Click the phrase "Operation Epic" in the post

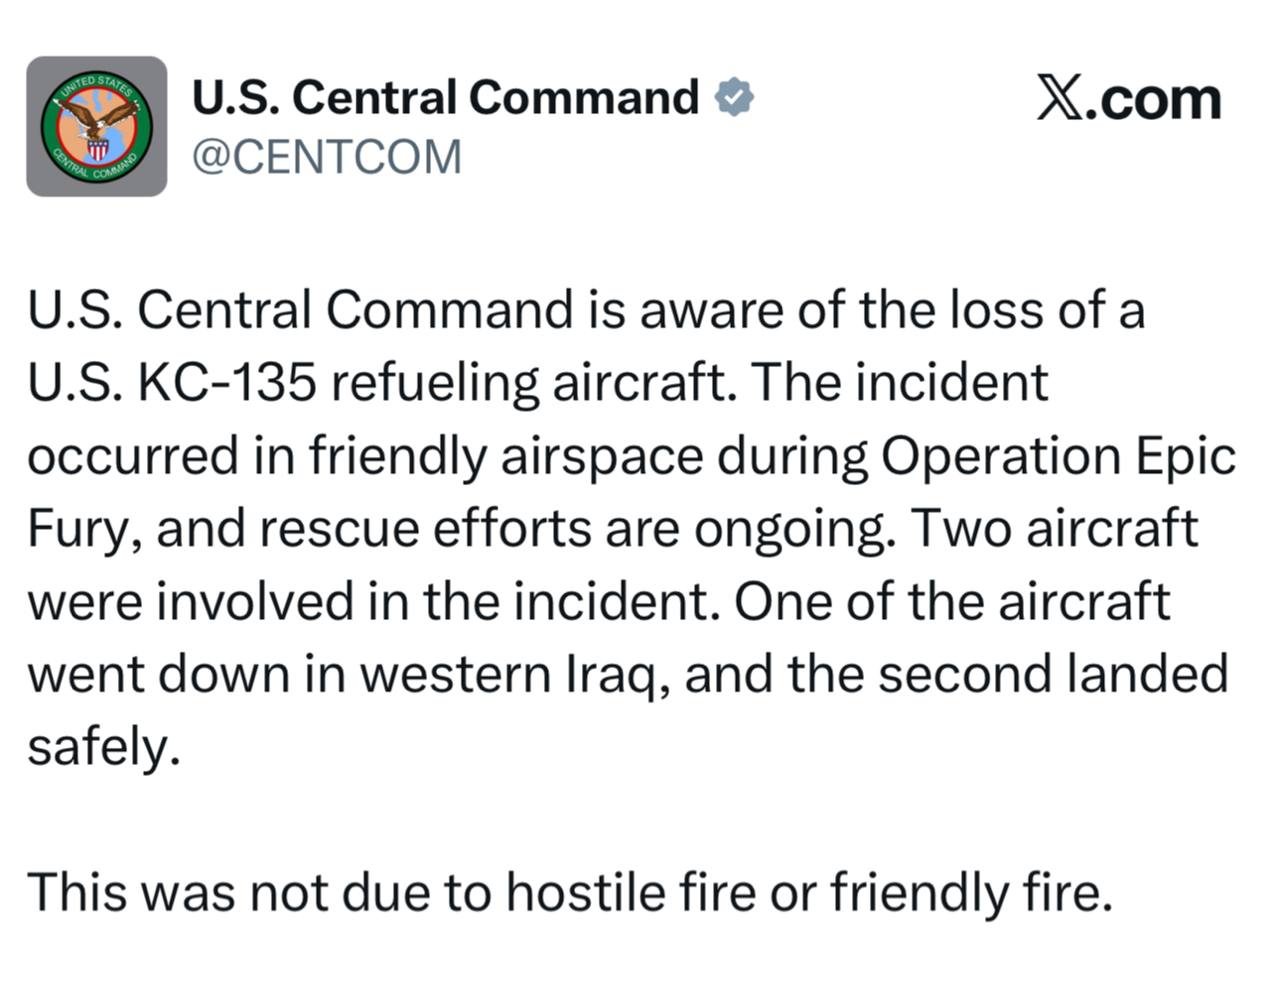(1058, 456)
